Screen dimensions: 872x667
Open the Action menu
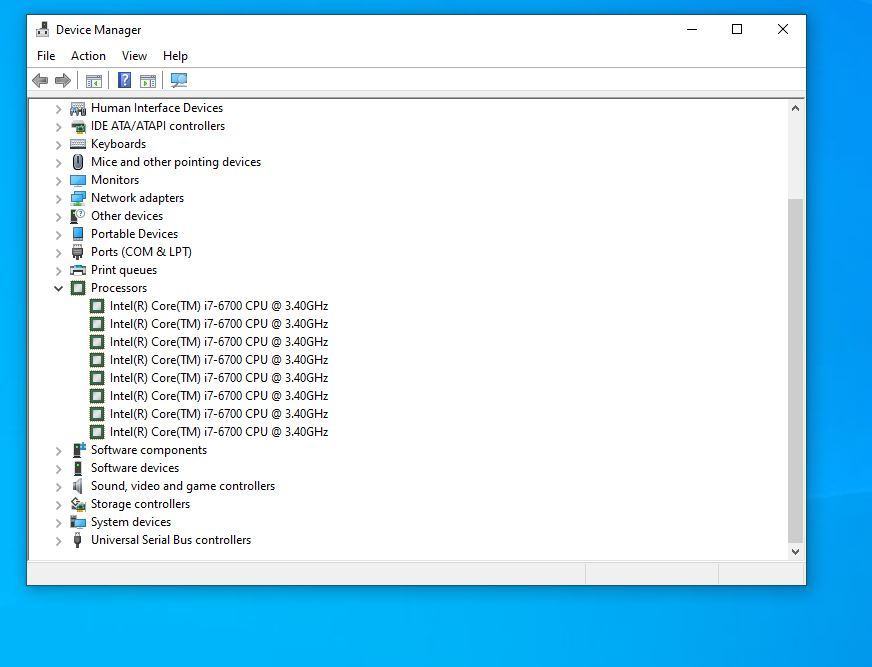[x=88, y=56]
